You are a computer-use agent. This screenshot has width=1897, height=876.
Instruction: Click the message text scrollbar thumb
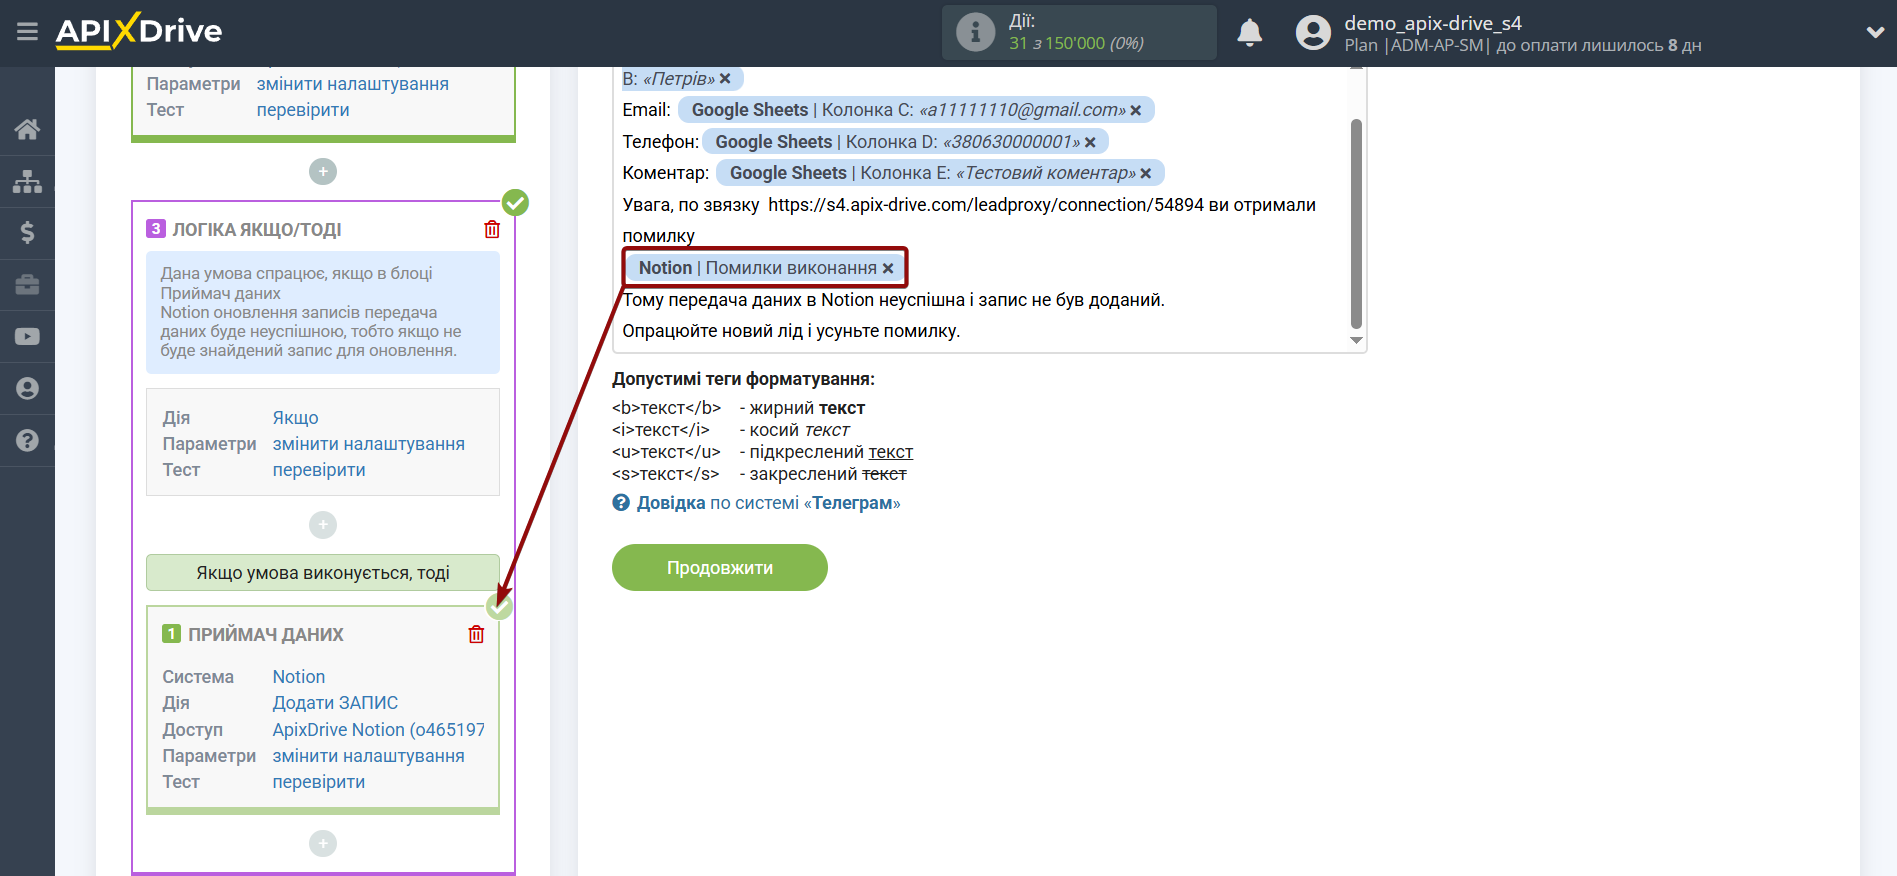[1356, 224]
